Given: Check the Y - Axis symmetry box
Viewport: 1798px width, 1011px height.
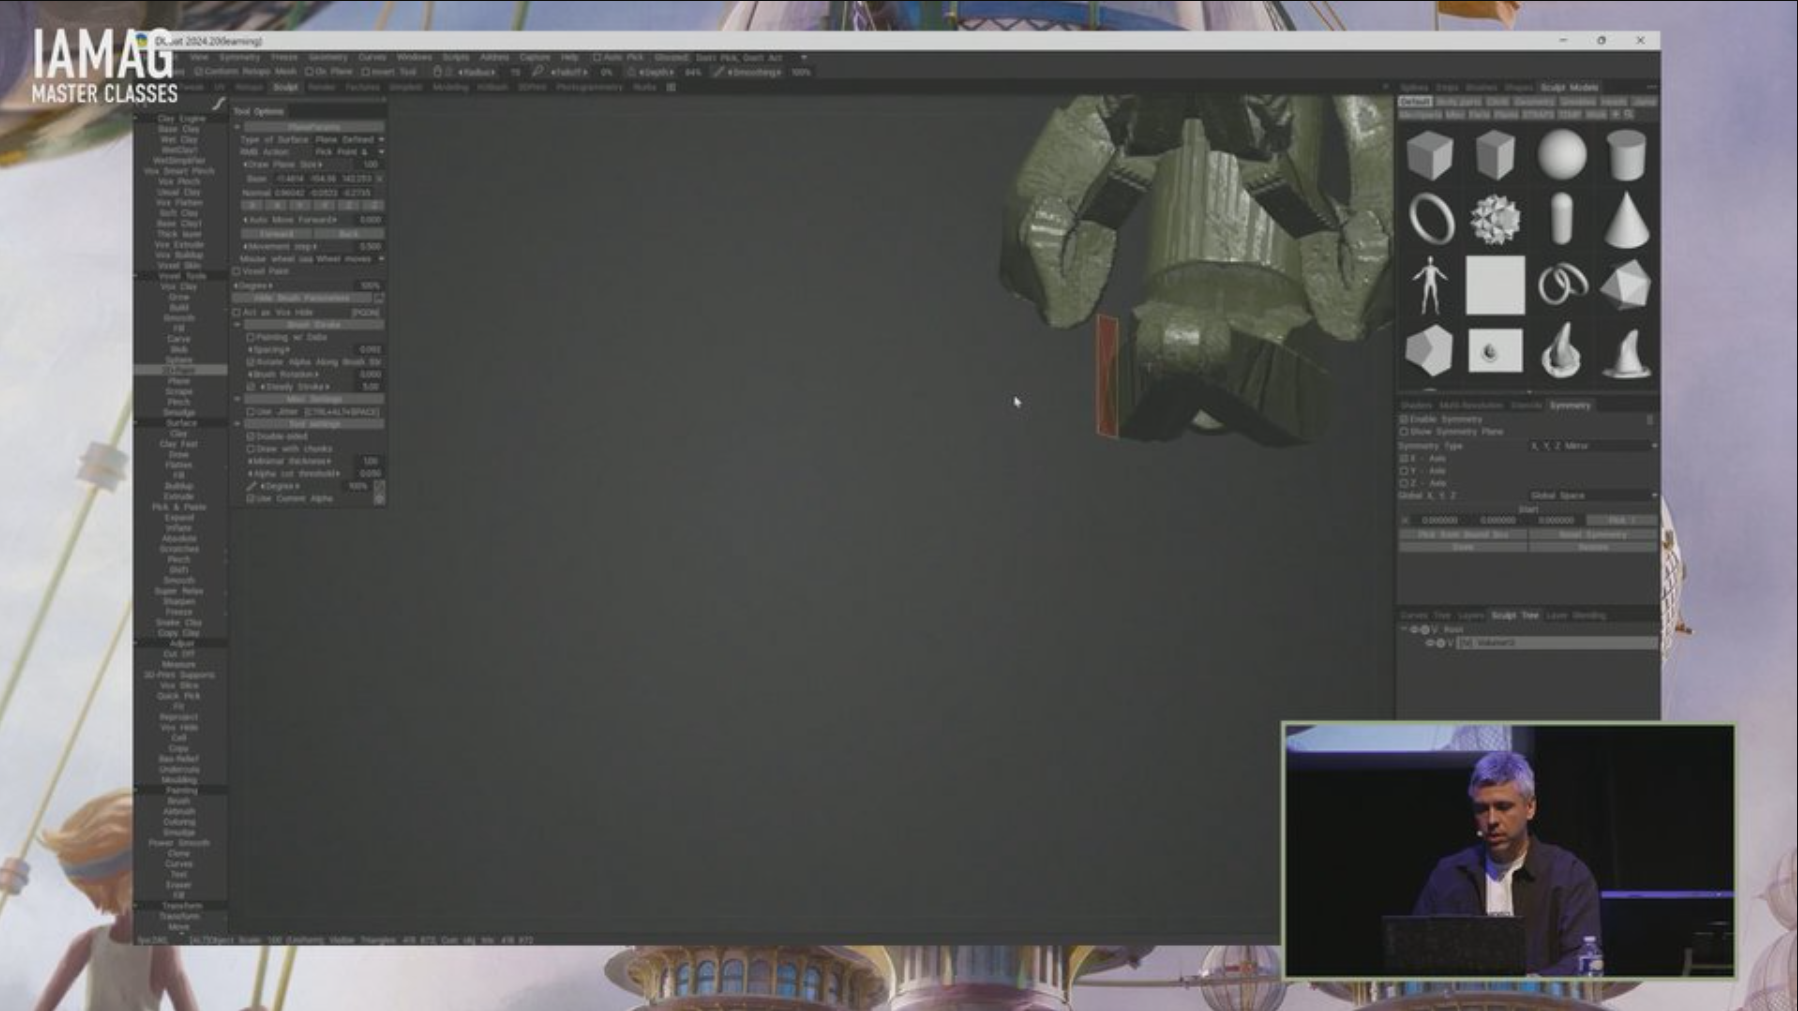Looking at the screenshot, I should pyautogui.click(x=1404, y=471).
